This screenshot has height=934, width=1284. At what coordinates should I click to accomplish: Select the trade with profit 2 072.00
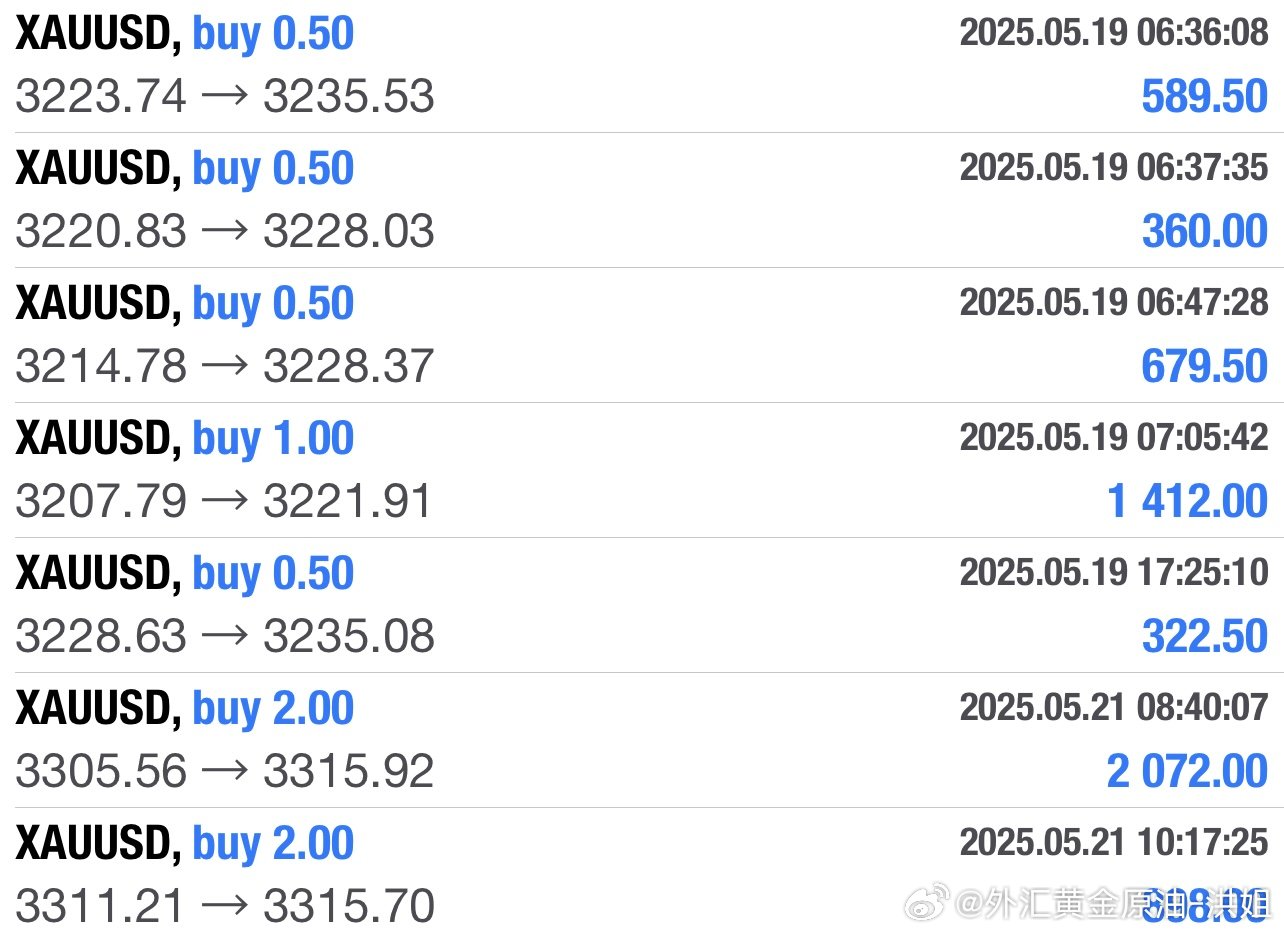642,740
